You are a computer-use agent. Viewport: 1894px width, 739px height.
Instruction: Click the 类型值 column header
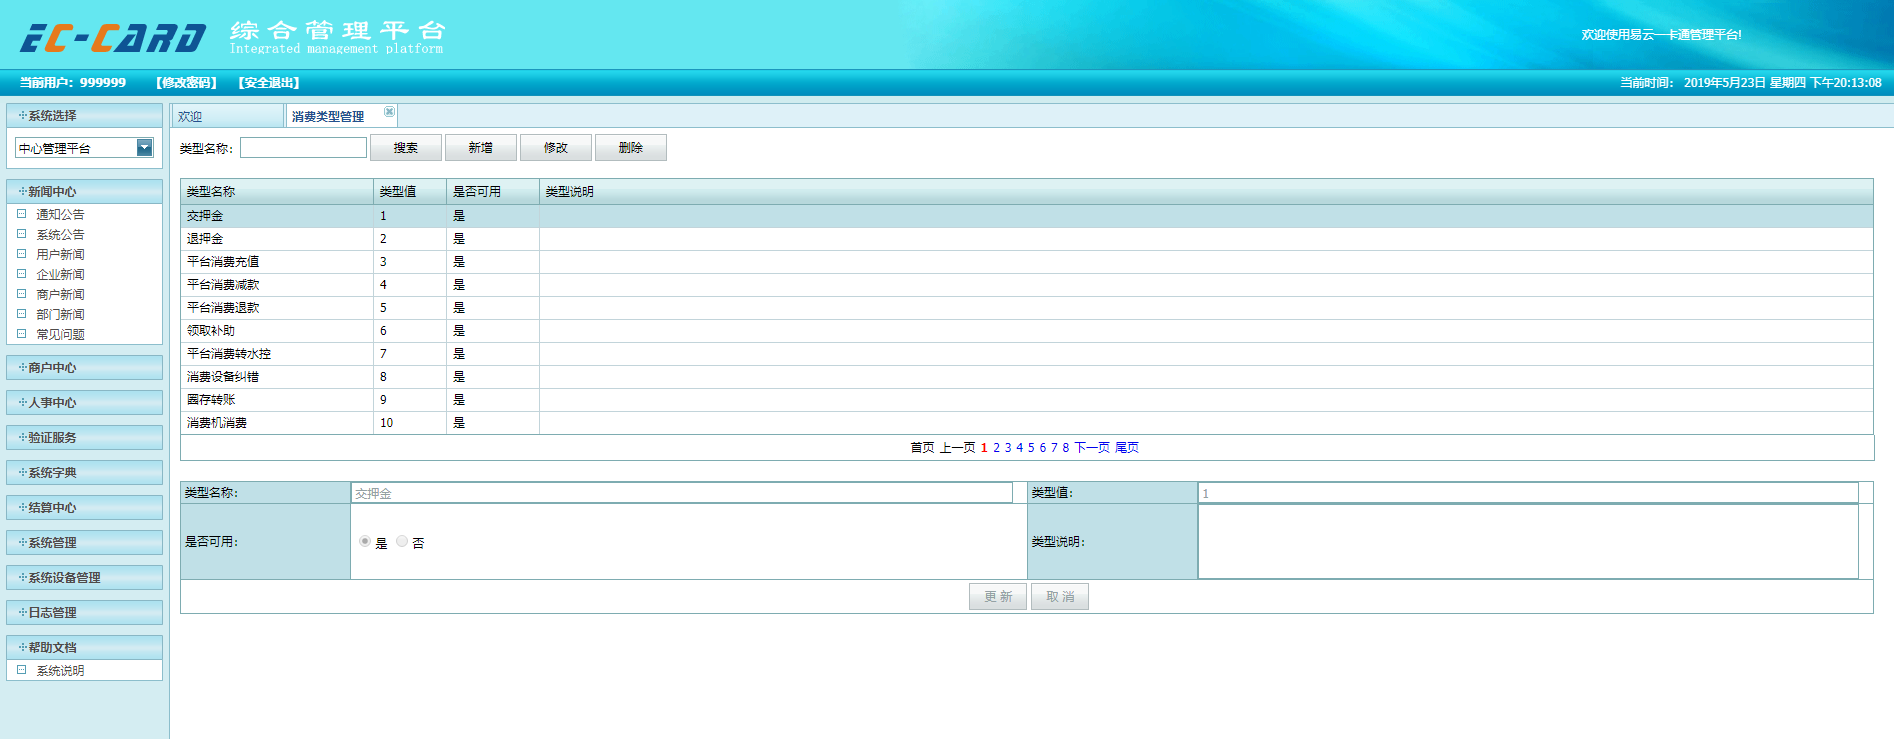[x=410, y=192]
